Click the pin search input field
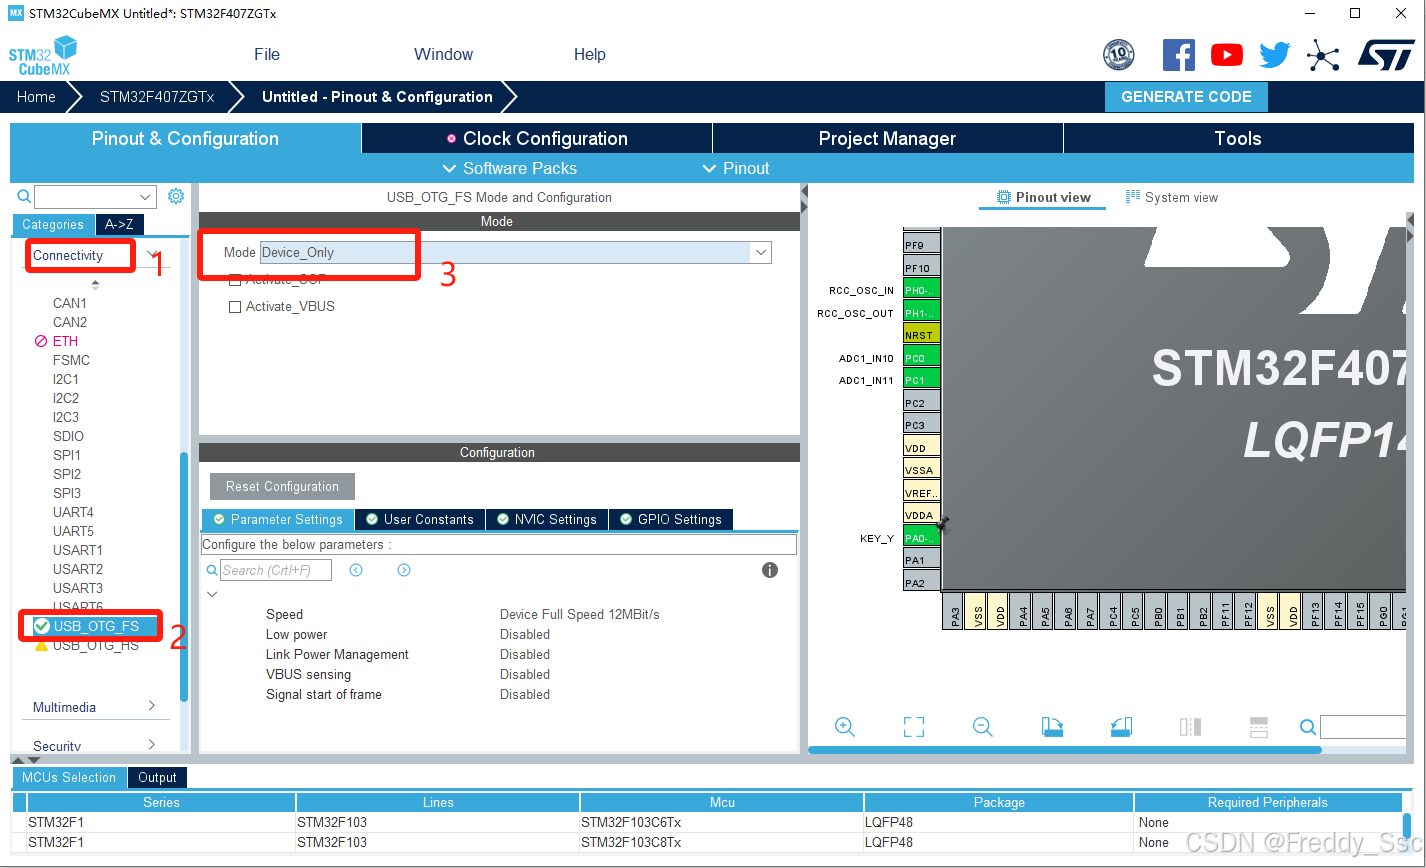This screenshot has width=1426, height=868. [x=1363, y=727]
